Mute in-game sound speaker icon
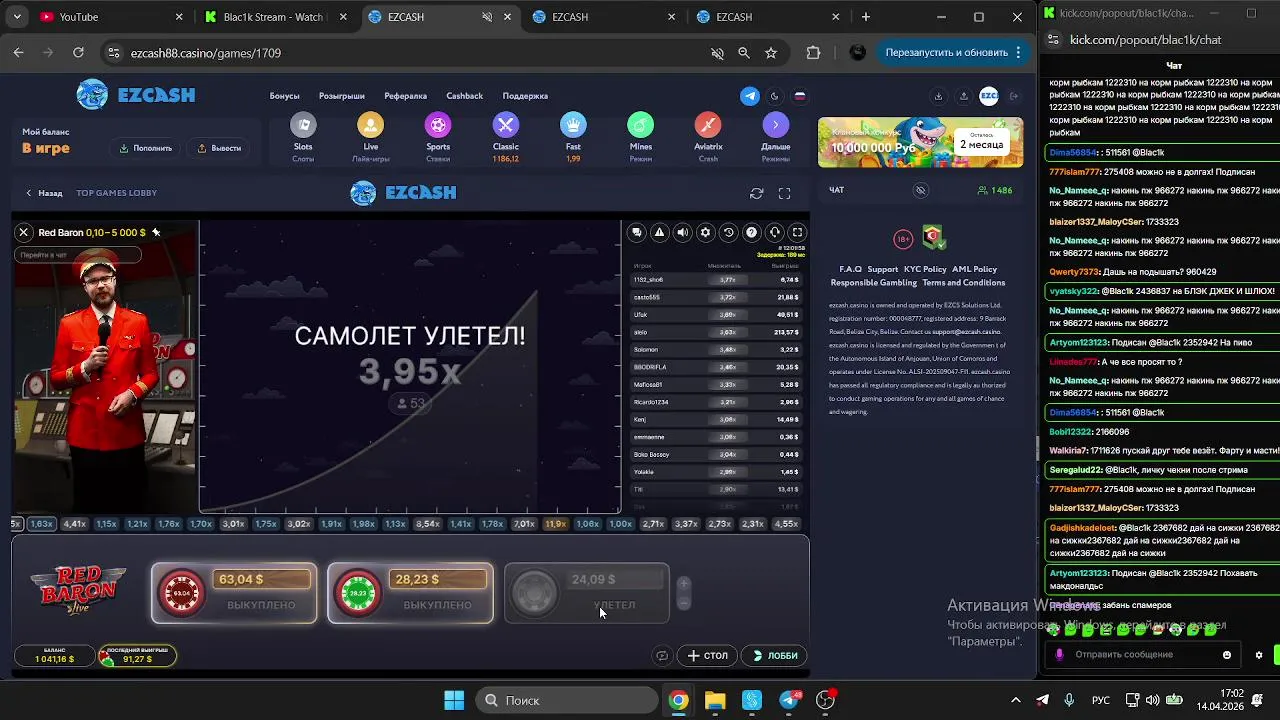This screenshot has width=1280, height=720. [682, 232]
